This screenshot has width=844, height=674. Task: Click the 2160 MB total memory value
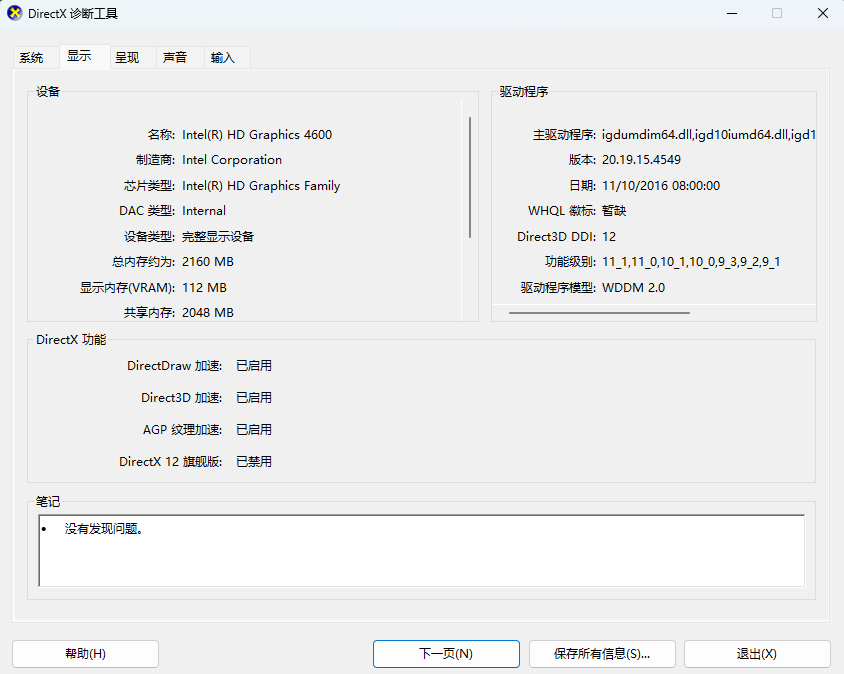click(x=208, y=262)
